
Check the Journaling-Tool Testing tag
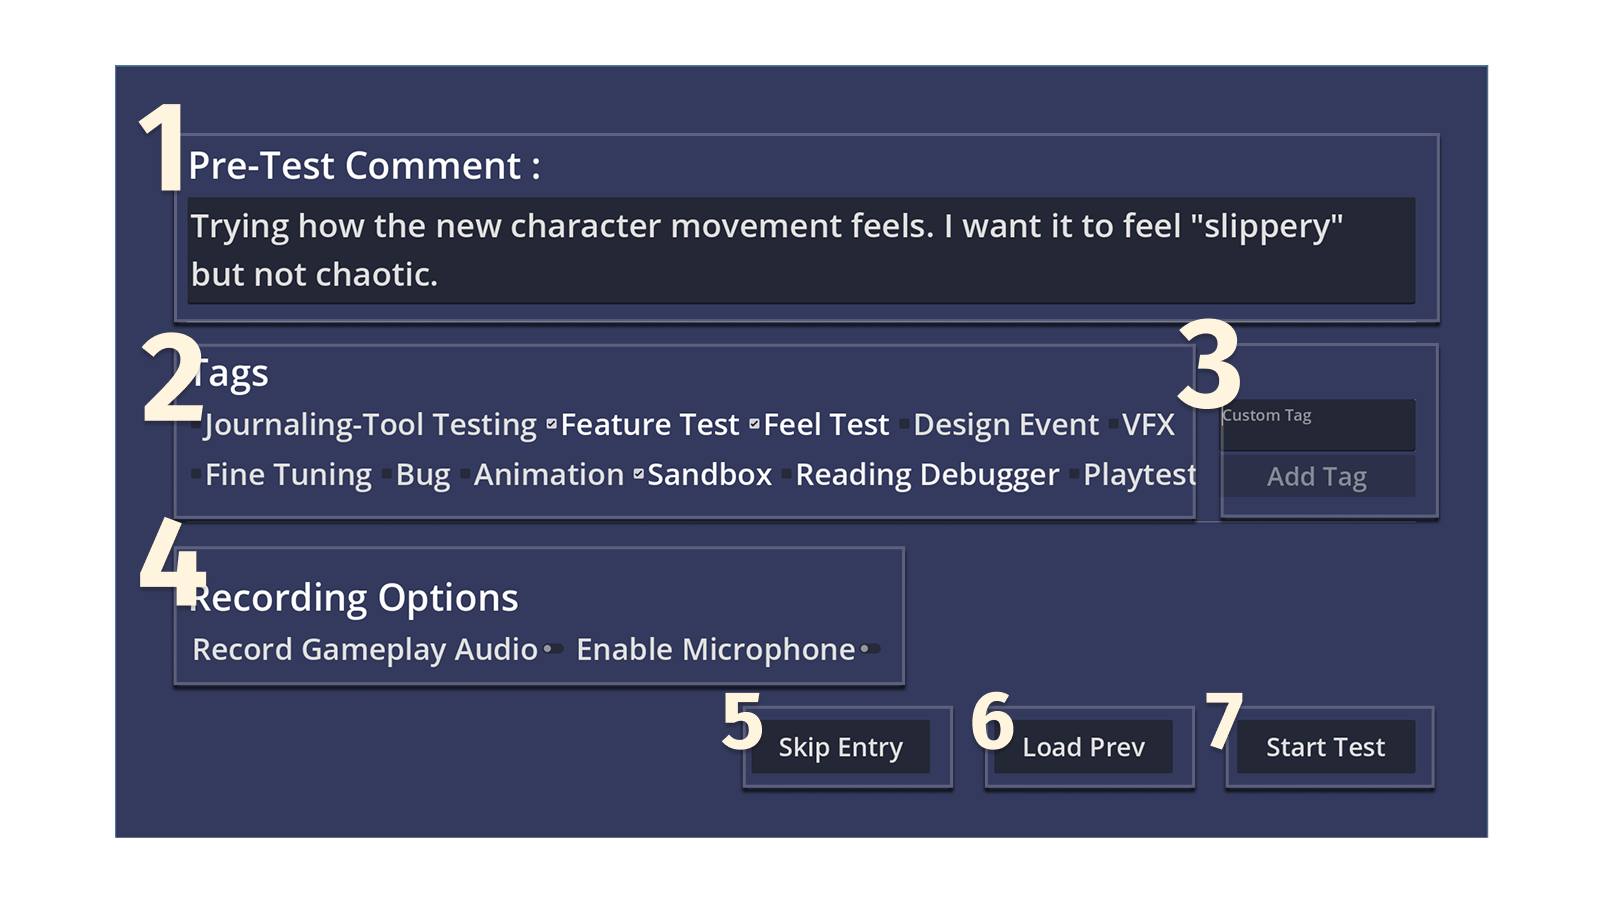196,425
